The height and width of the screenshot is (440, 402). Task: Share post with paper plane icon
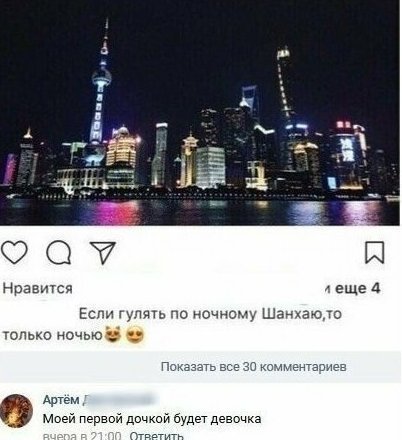tap(103, 253)
